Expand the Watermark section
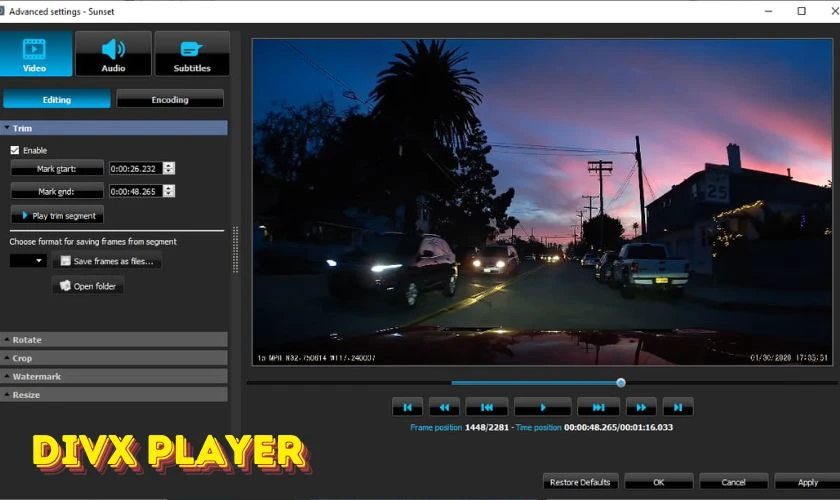The width and height of the screenshot is (840, 500). [x=114, y=376]
